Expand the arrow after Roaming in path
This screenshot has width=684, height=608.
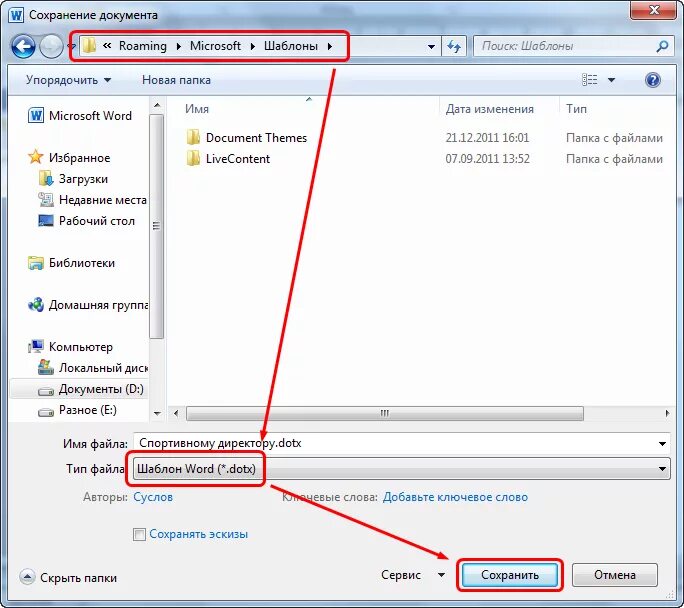[178, 46]
